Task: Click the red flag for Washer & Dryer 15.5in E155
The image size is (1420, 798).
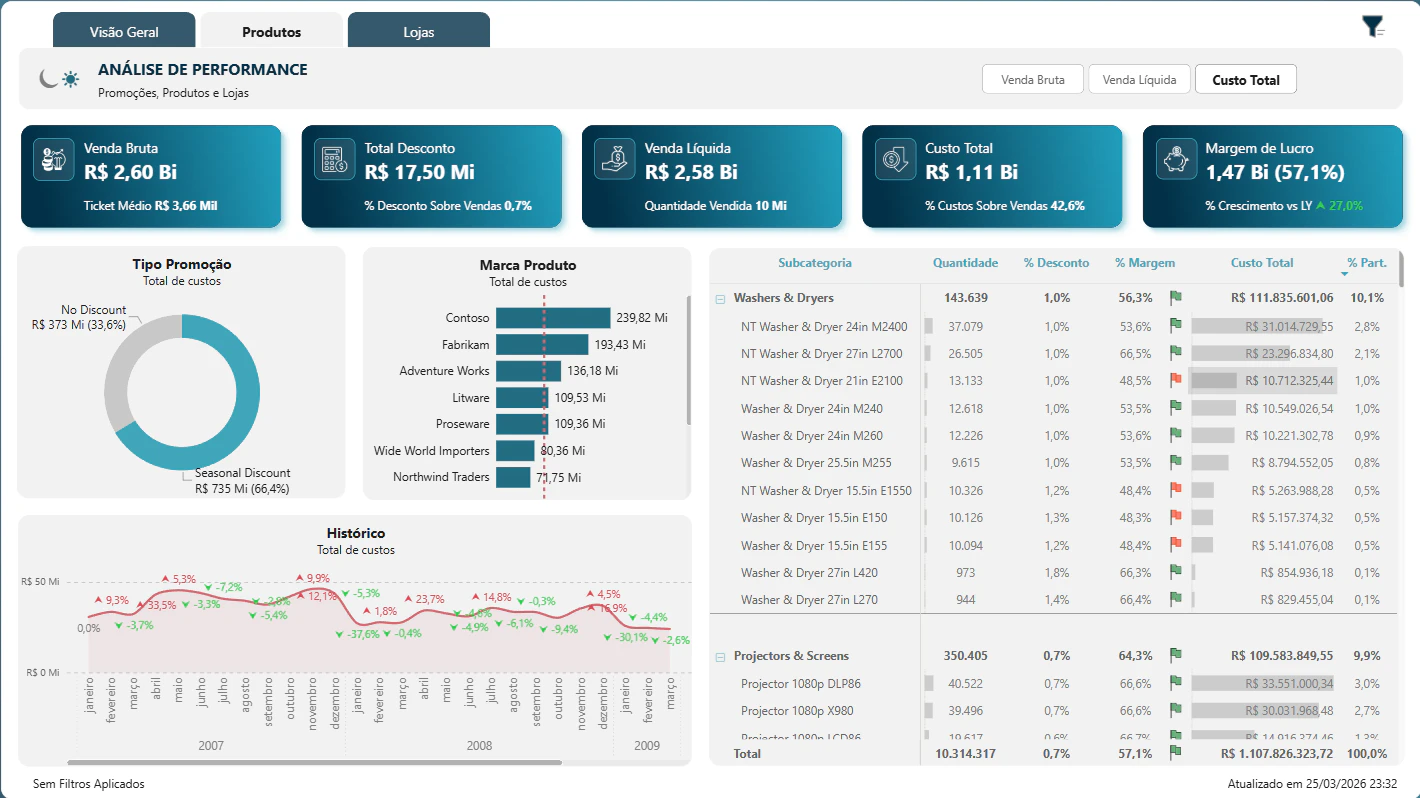Action: pos(1176,545)
